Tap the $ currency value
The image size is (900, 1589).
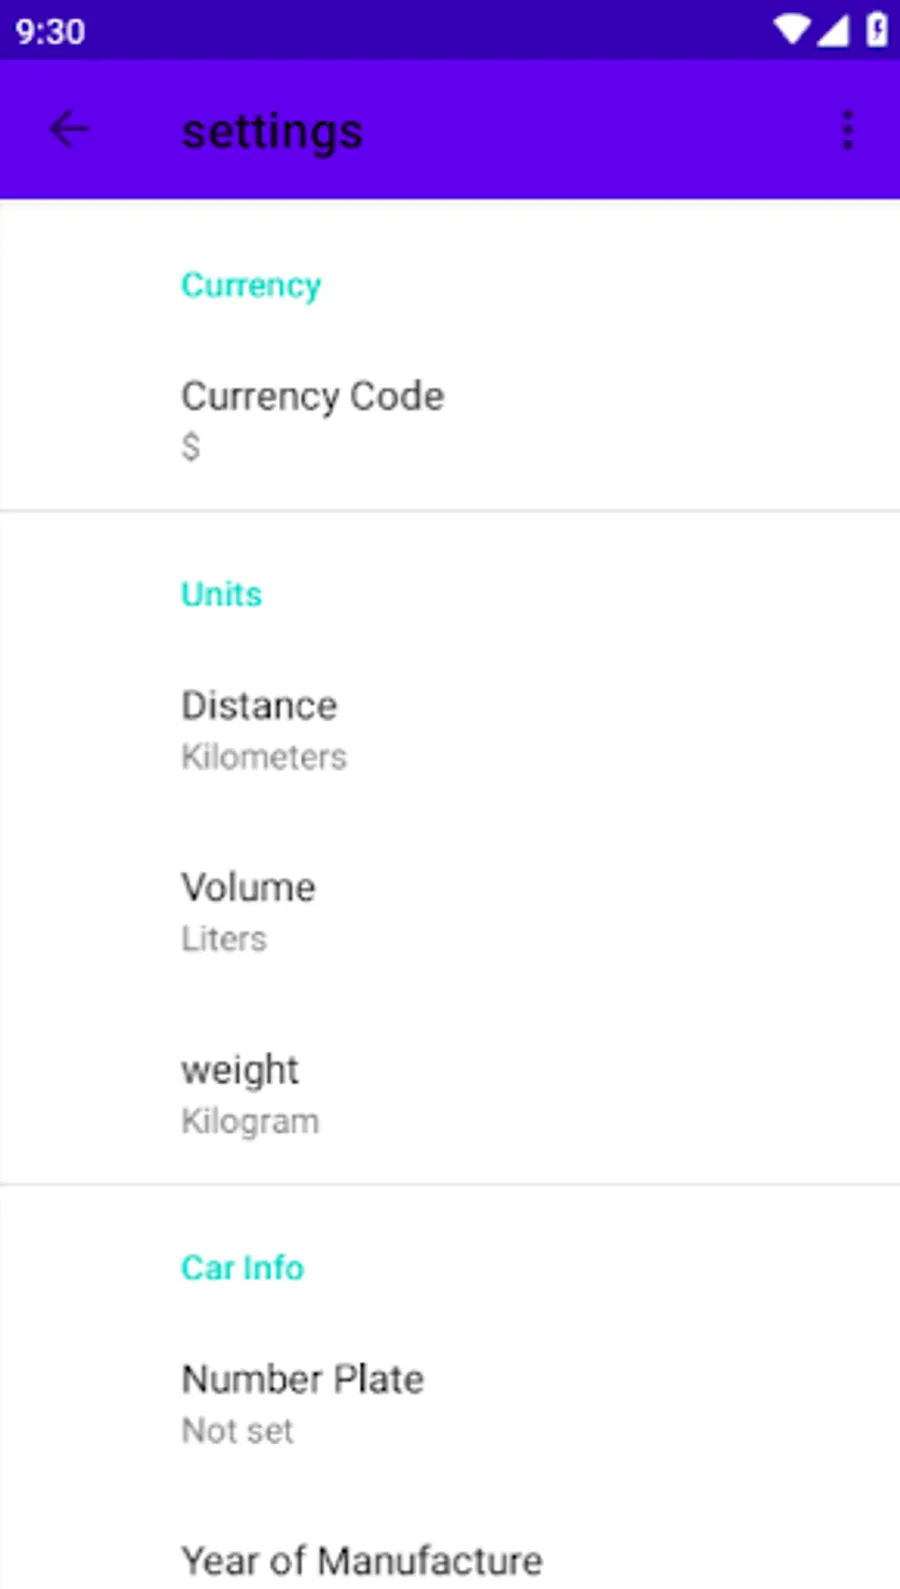click(191, 447)
